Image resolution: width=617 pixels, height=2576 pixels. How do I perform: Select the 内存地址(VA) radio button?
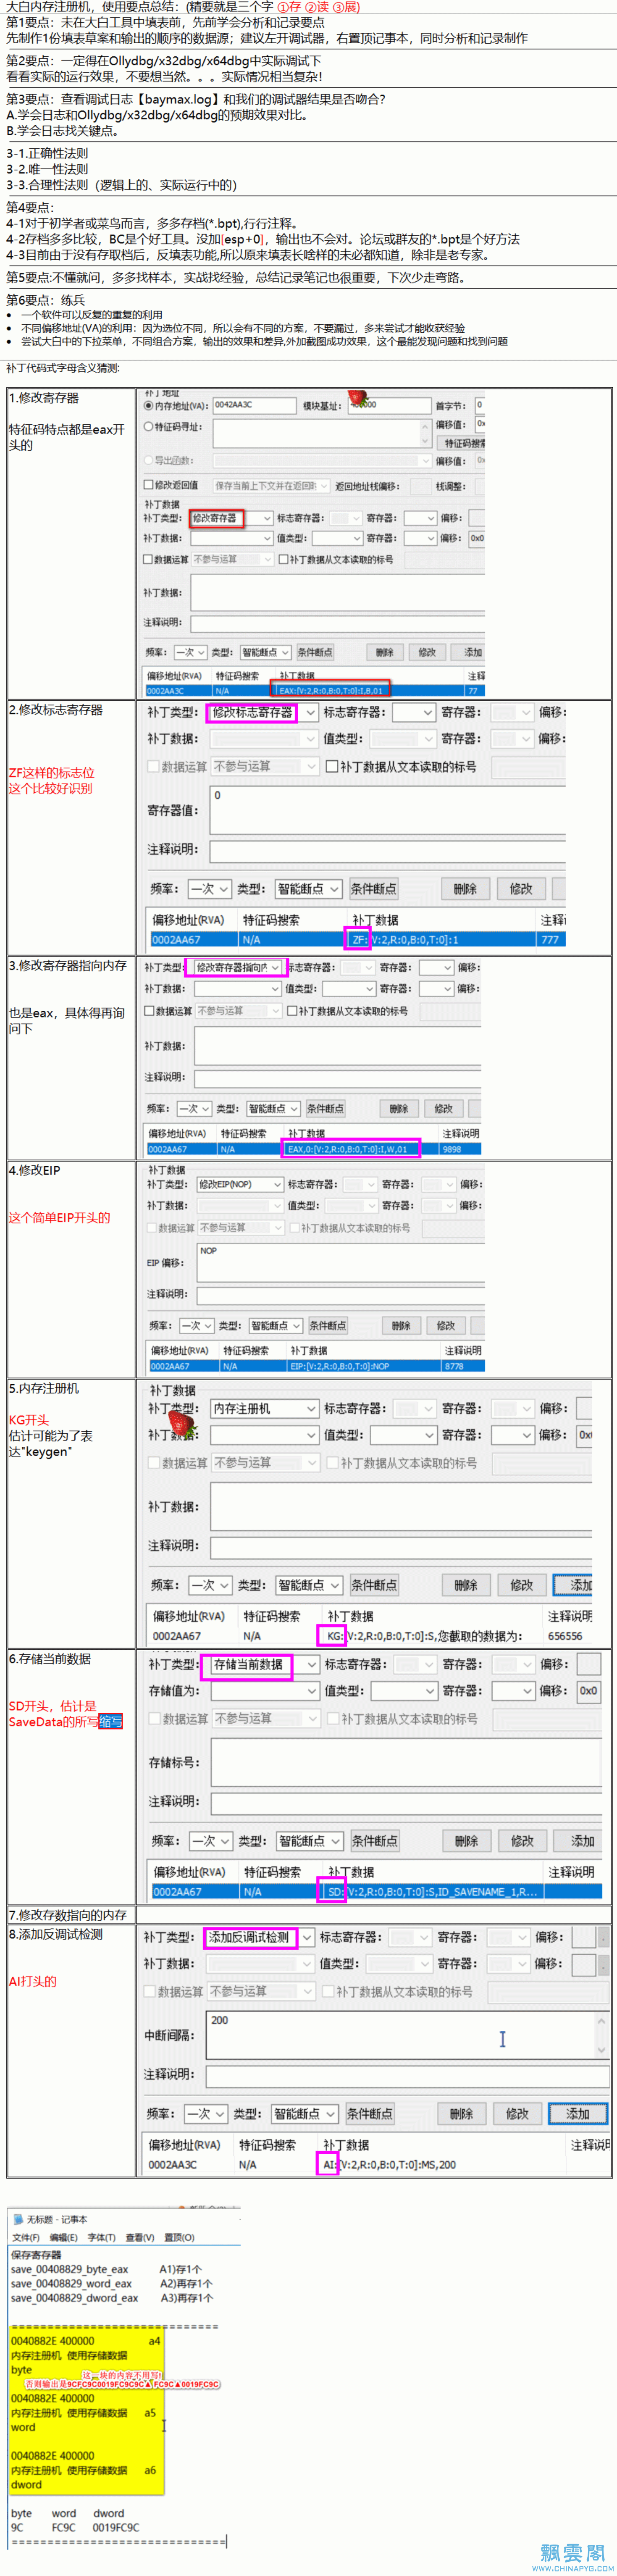click(149, 406)
